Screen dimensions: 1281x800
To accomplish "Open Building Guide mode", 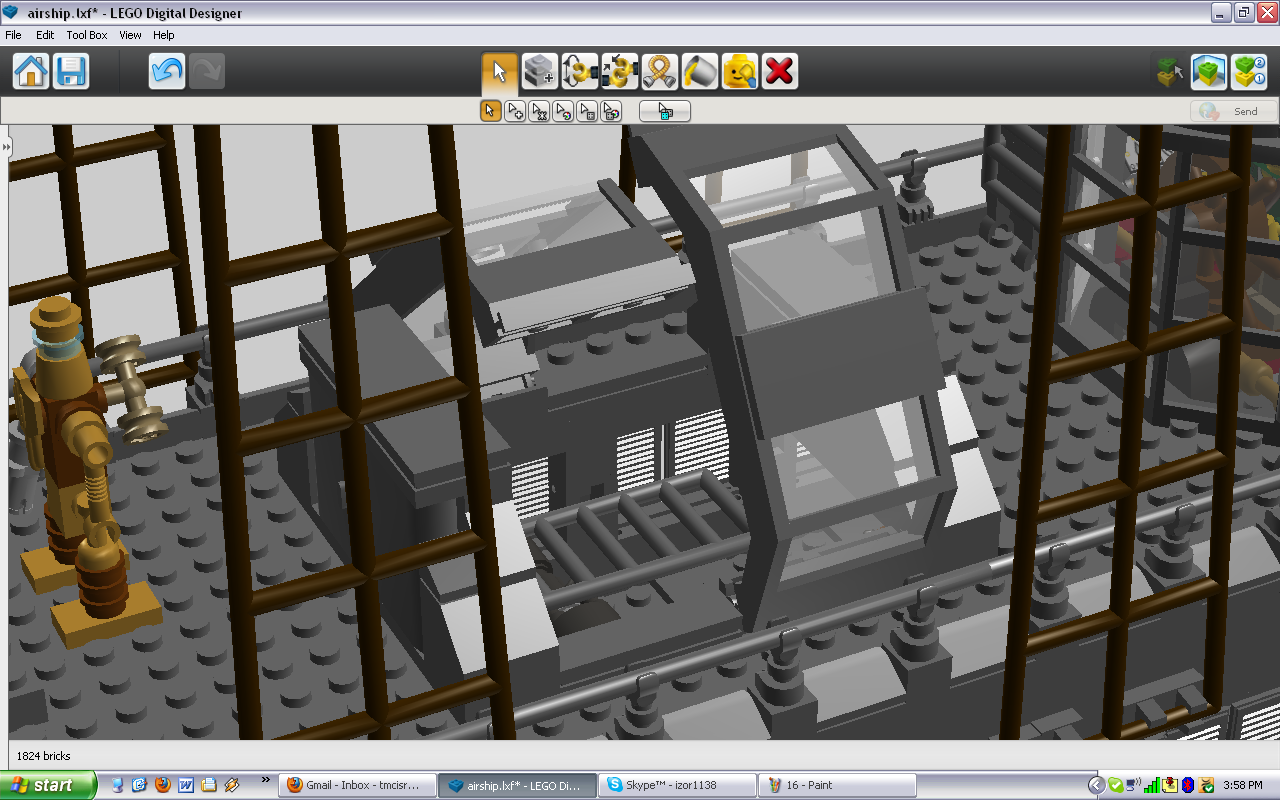I will coord(1249,72).
